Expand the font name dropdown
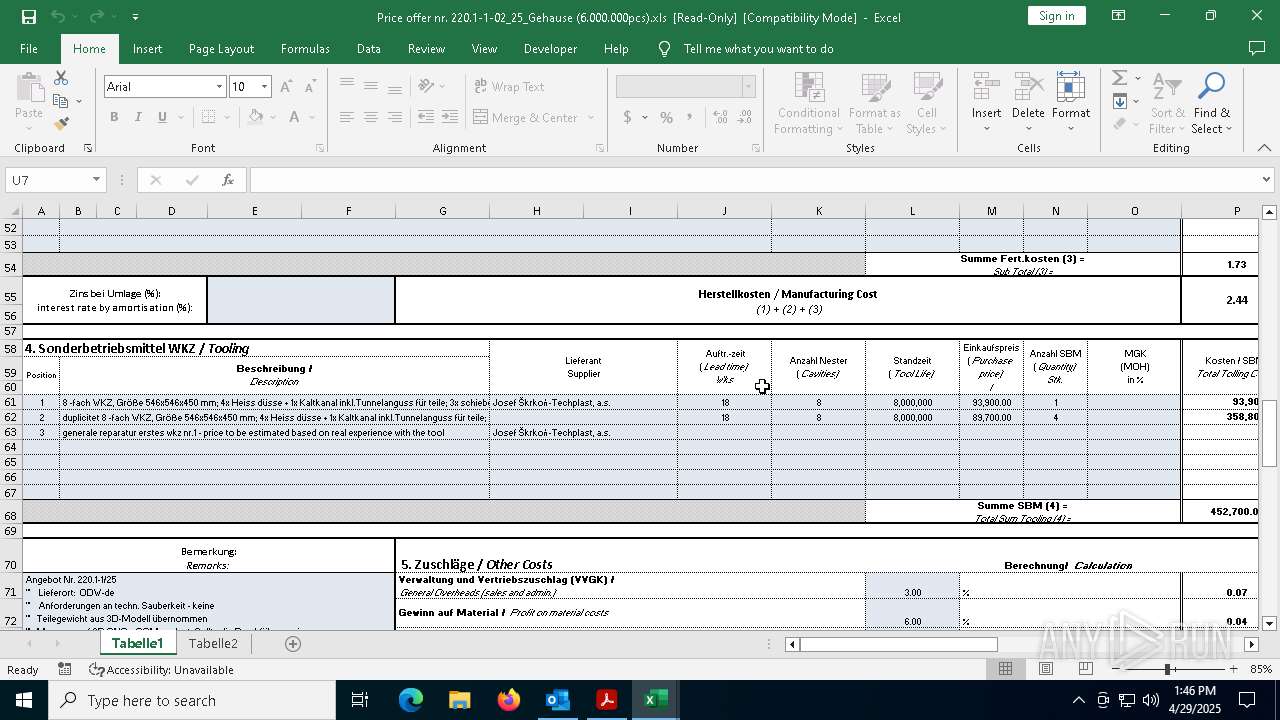 pyautogui.click(x=219, y=87)
